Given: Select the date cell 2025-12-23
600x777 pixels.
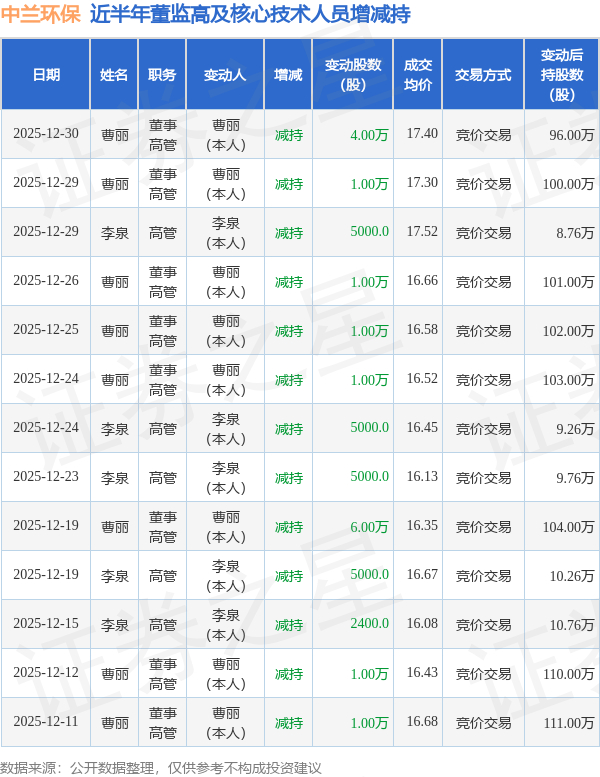Looking at the screenshot, I should point(46,476).
